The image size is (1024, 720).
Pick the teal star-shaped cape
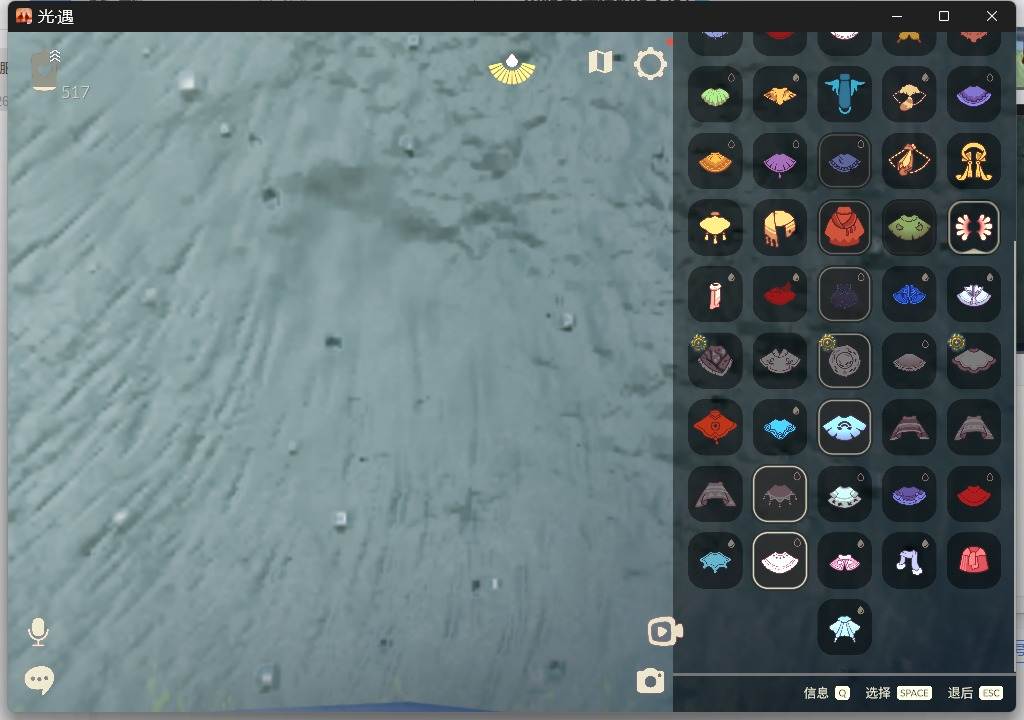coord(715,561)
